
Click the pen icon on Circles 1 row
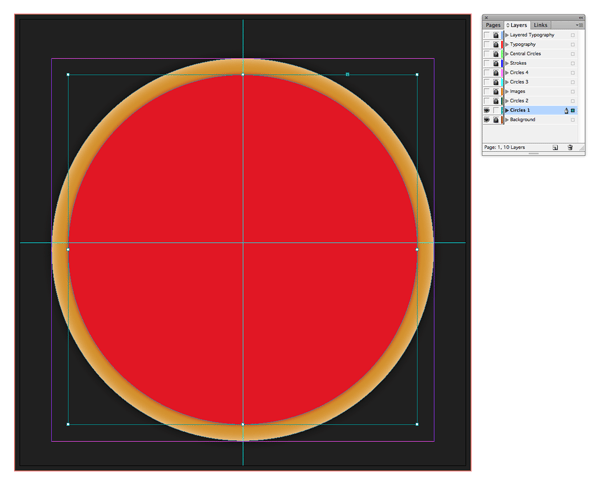point(566,111)
